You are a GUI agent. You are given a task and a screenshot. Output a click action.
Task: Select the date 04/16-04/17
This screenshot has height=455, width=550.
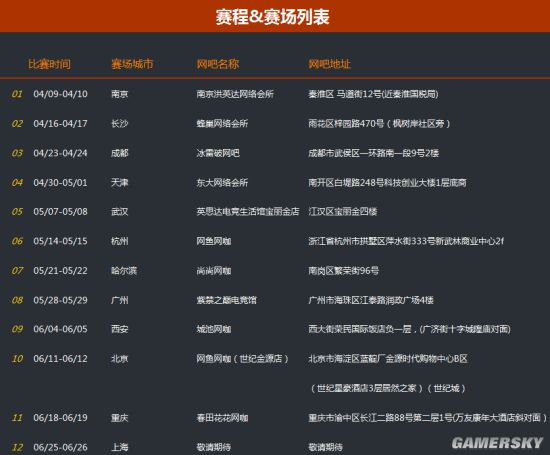pyautogui.click(x=60, y=123)
